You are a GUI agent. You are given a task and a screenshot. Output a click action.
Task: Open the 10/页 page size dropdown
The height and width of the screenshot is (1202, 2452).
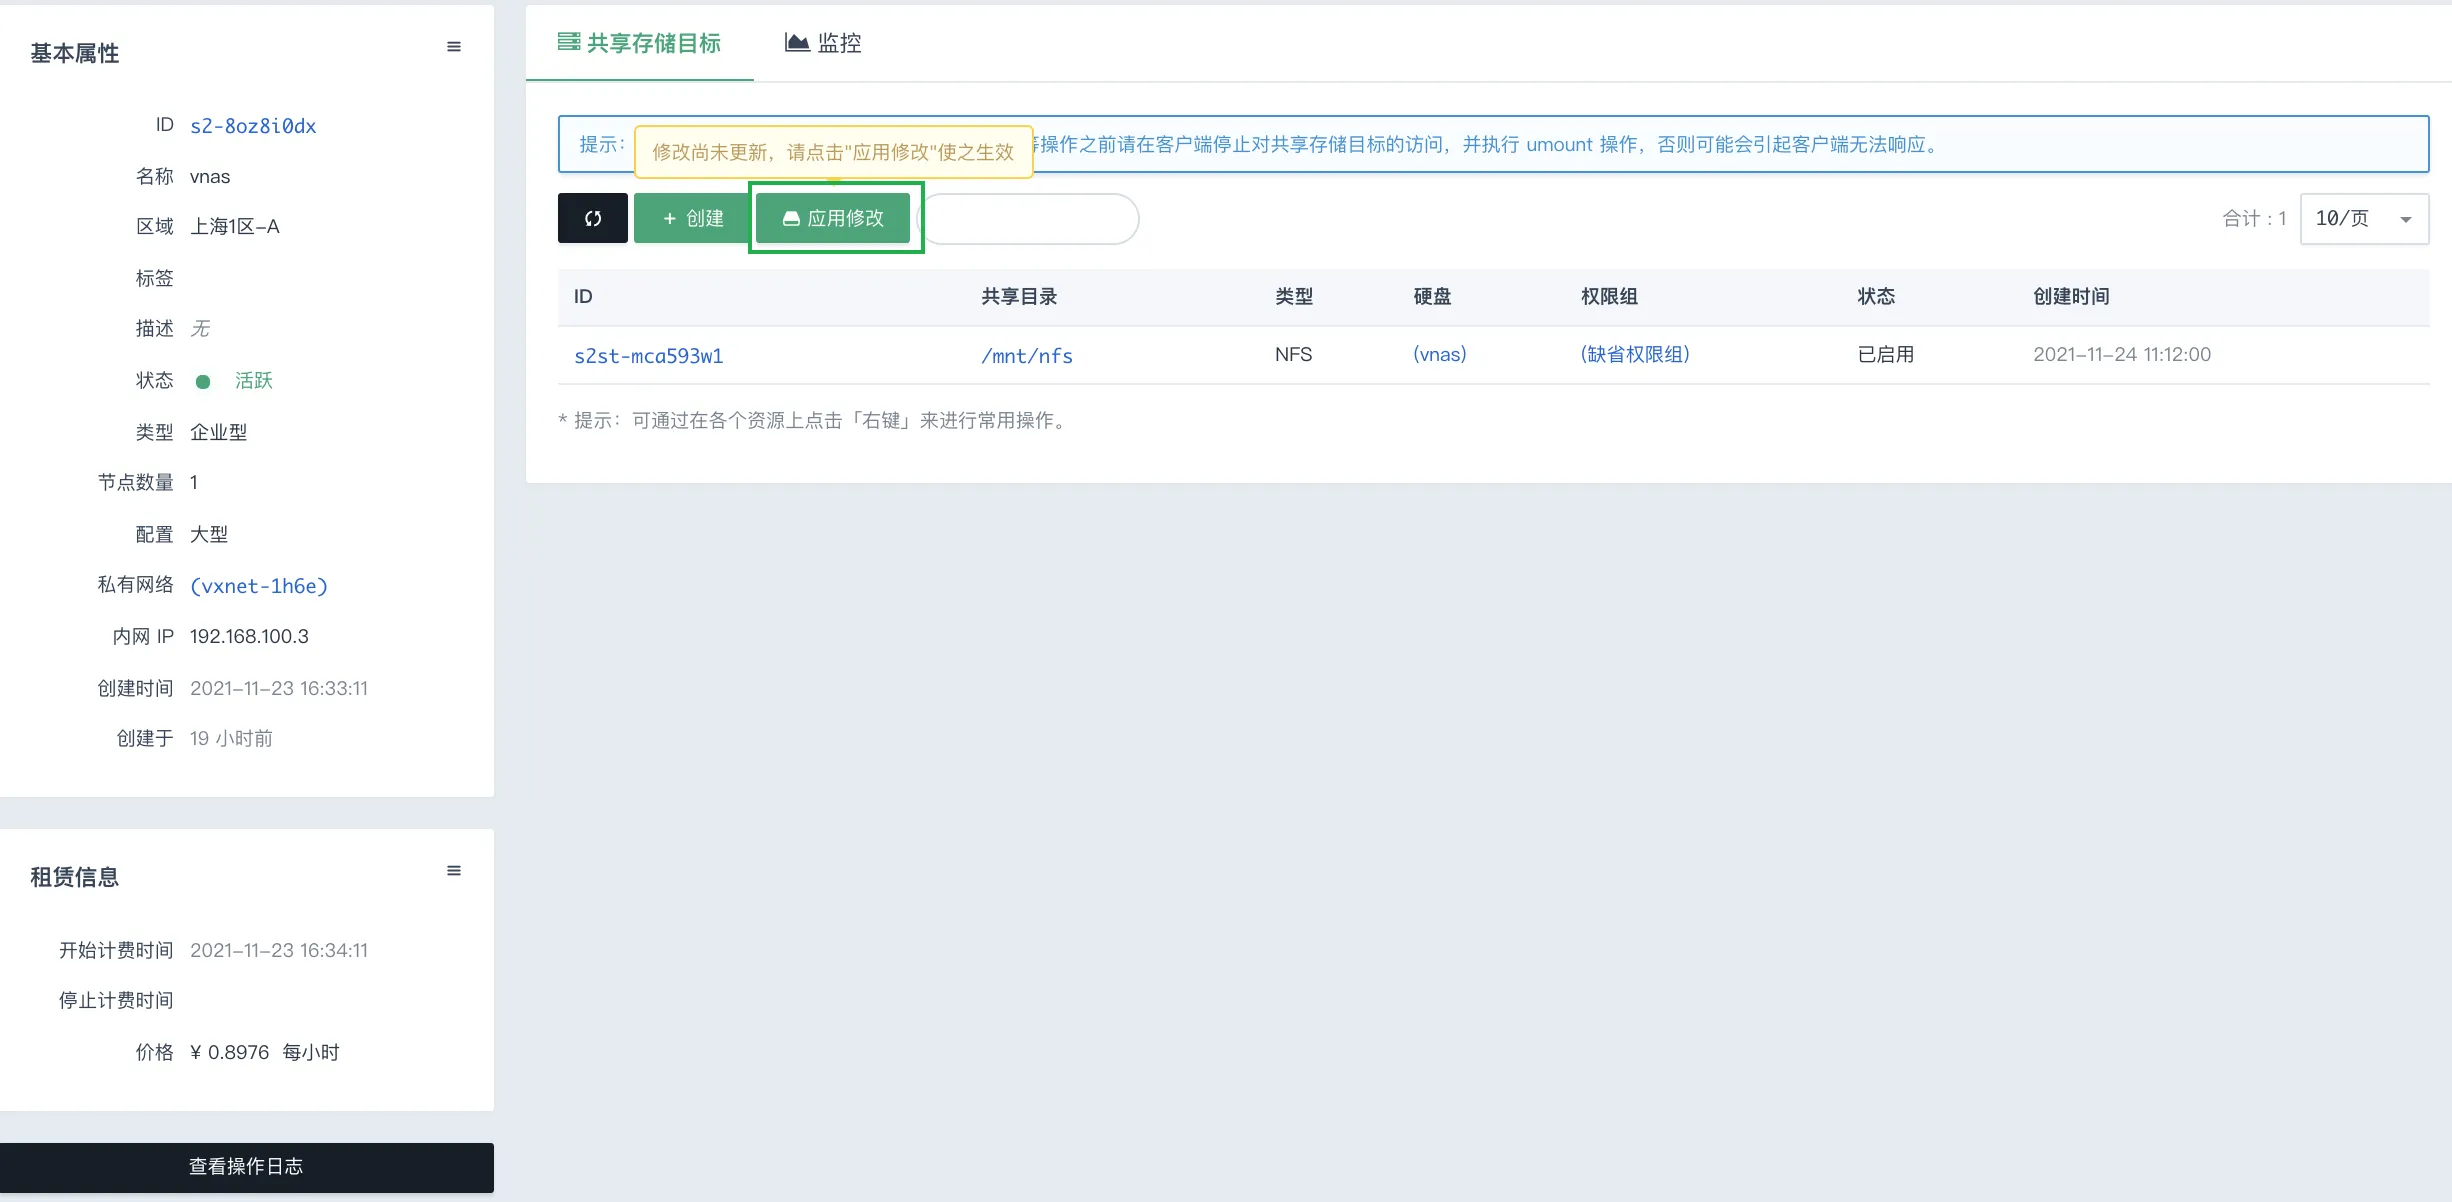point(2364,218)
